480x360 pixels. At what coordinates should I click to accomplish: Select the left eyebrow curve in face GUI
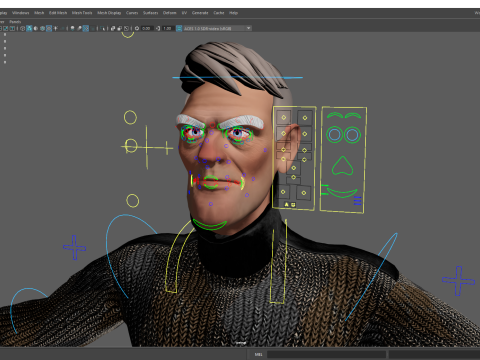click(335, 115)
